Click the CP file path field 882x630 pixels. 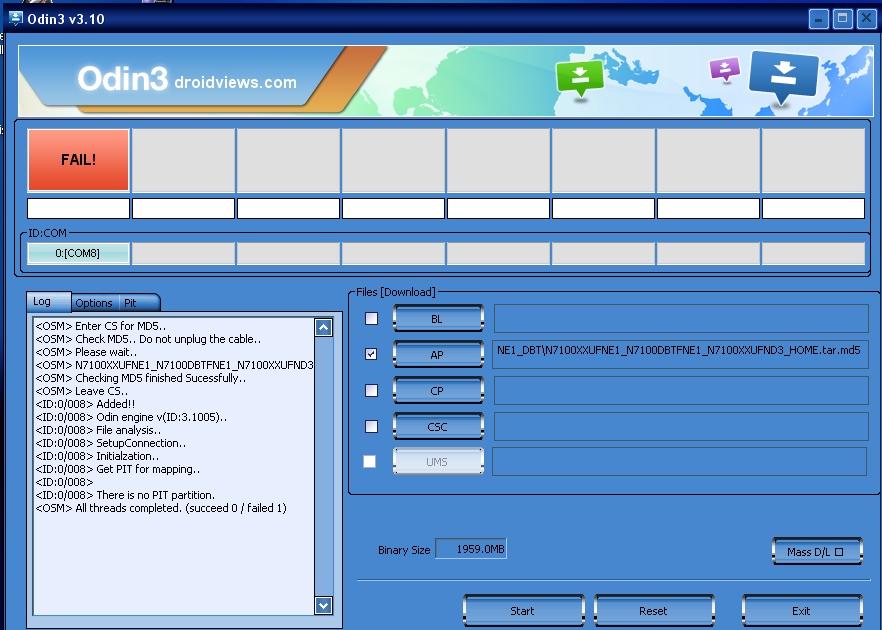click(681, 390)
